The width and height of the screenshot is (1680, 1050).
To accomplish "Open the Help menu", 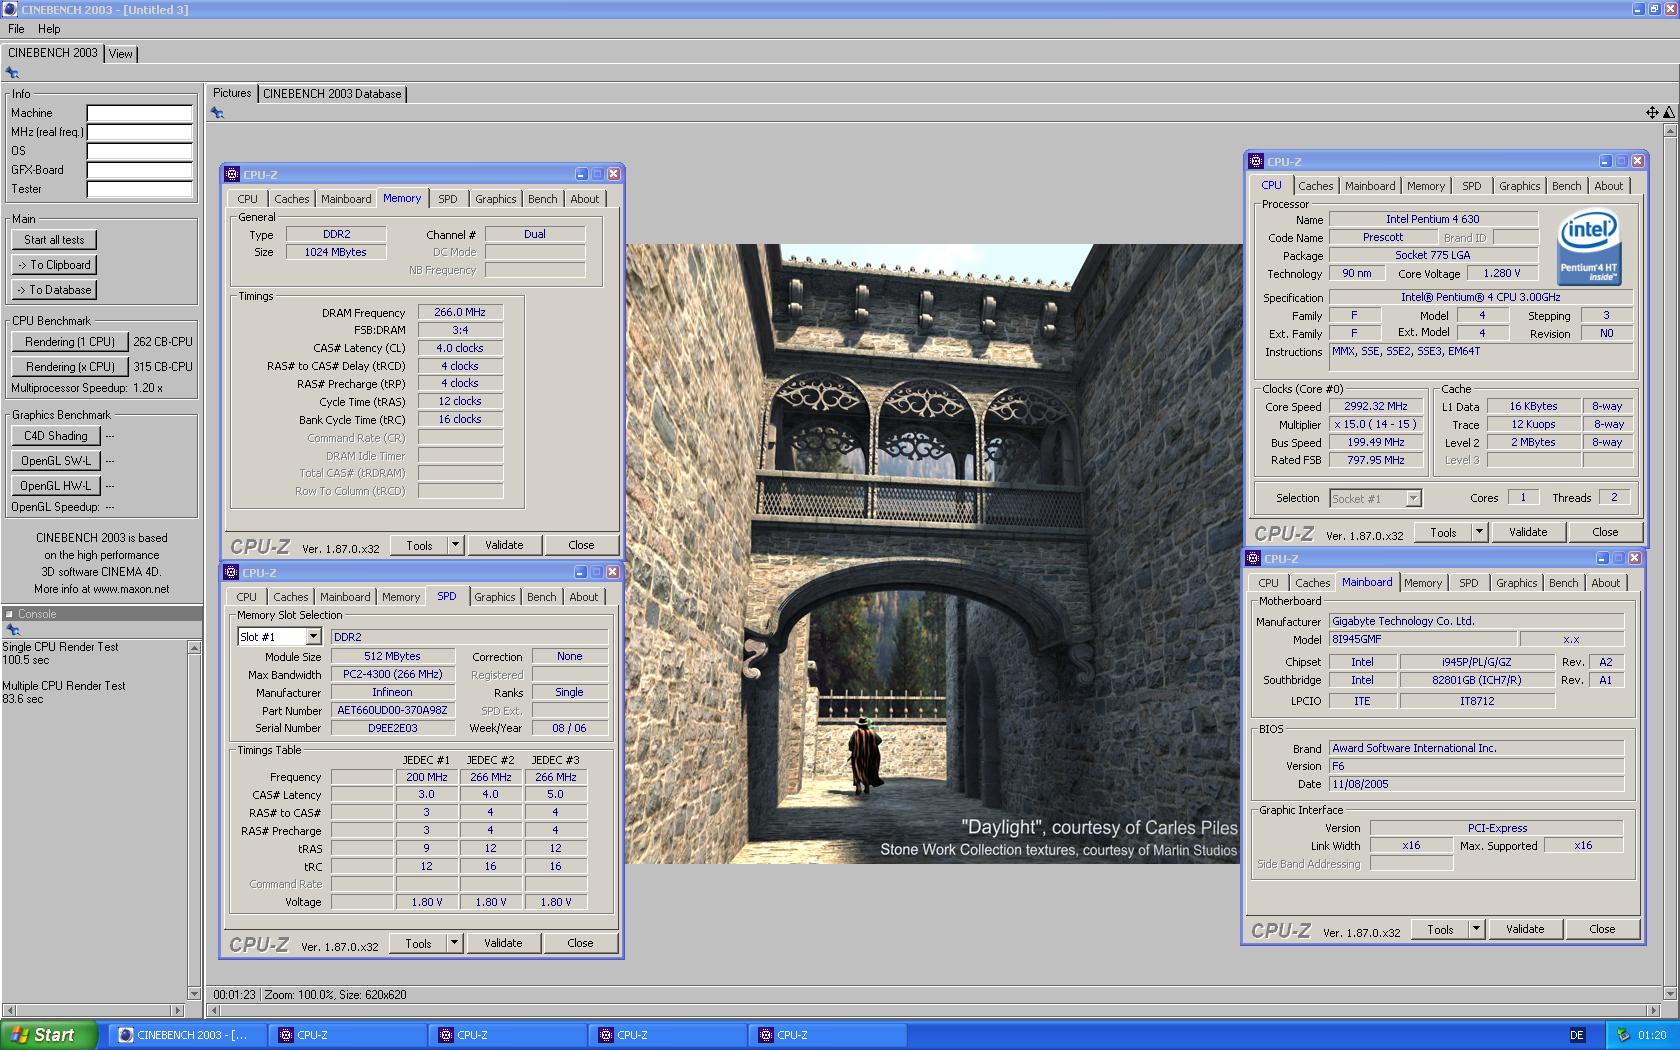I will (x=49, y=29).
